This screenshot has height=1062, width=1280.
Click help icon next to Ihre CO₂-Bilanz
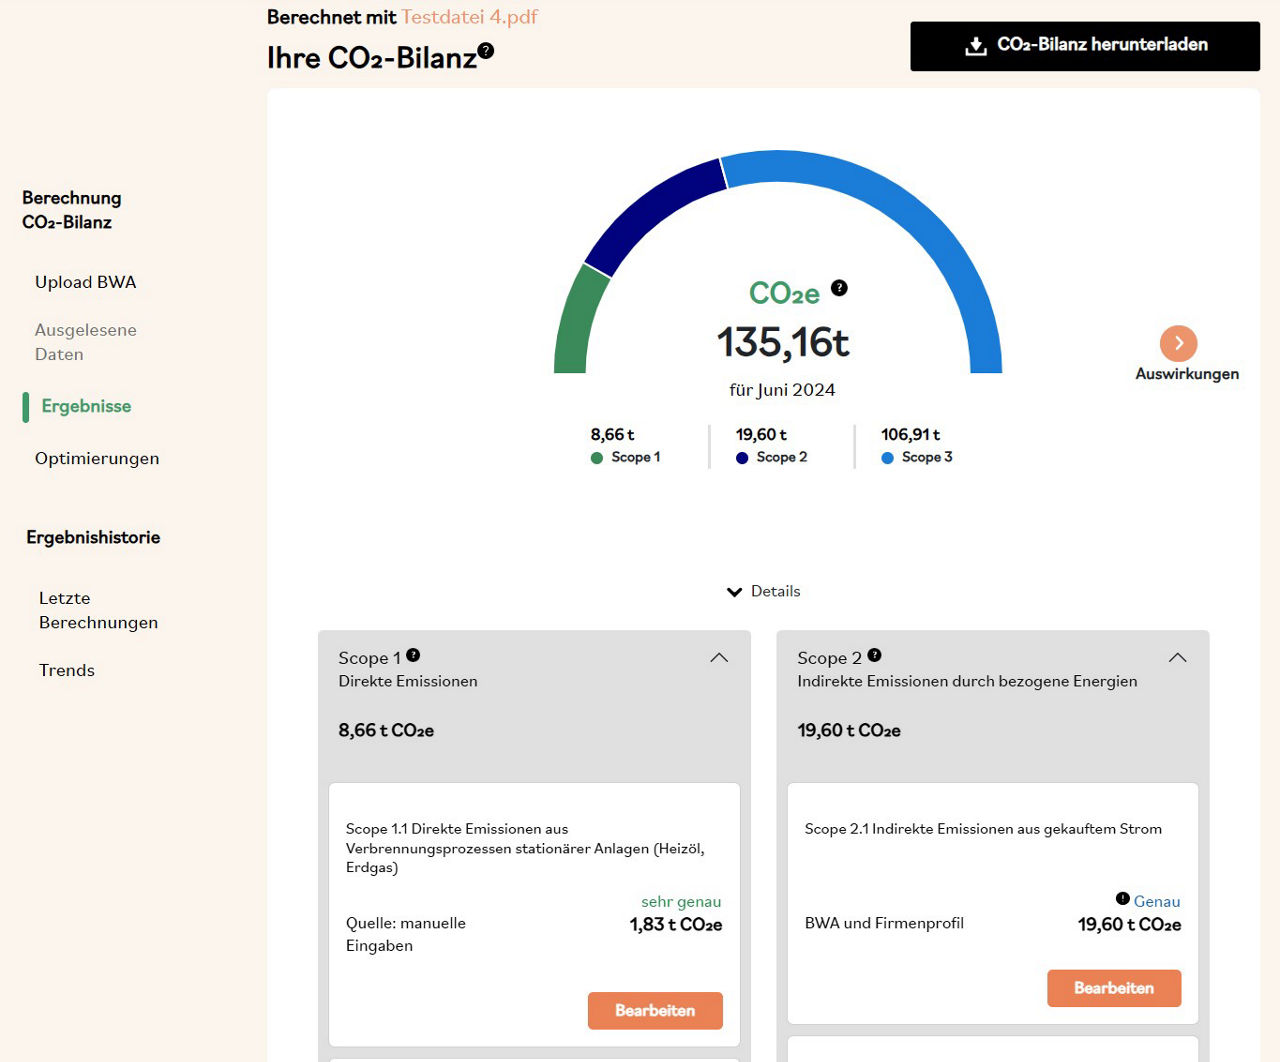486,51
